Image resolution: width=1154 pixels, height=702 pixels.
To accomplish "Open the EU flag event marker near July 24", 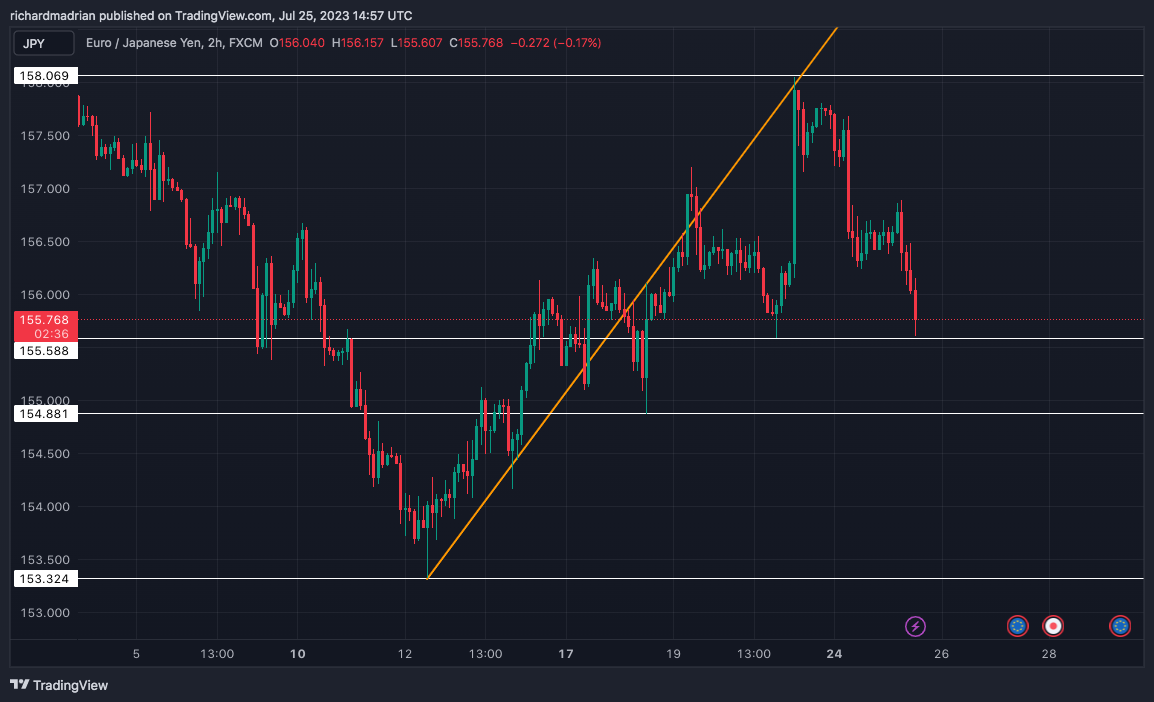I will [1017, 626].
